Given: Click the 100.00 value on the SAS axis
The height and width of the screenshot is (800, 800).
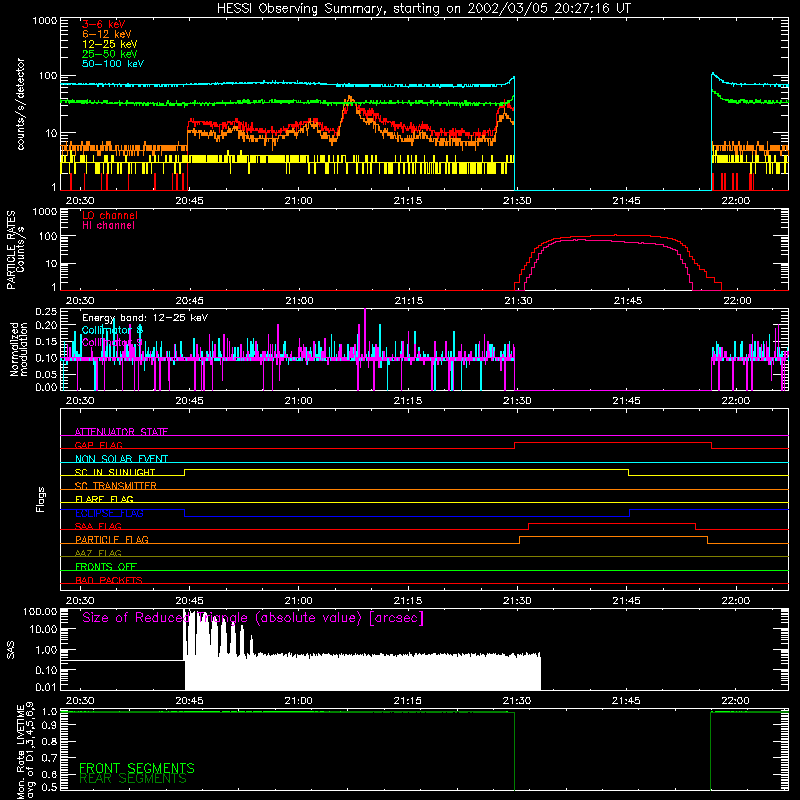Looking at the screenshot, I should point(40,611).
